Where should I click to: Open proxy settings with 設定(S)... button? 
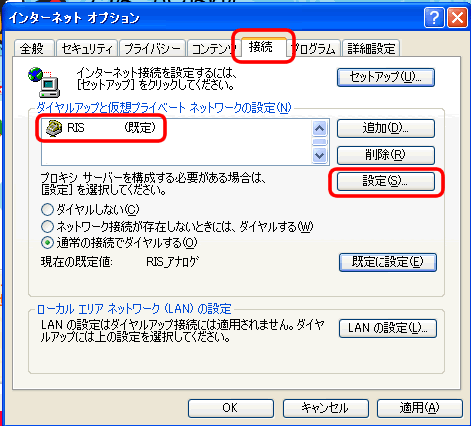386,181
